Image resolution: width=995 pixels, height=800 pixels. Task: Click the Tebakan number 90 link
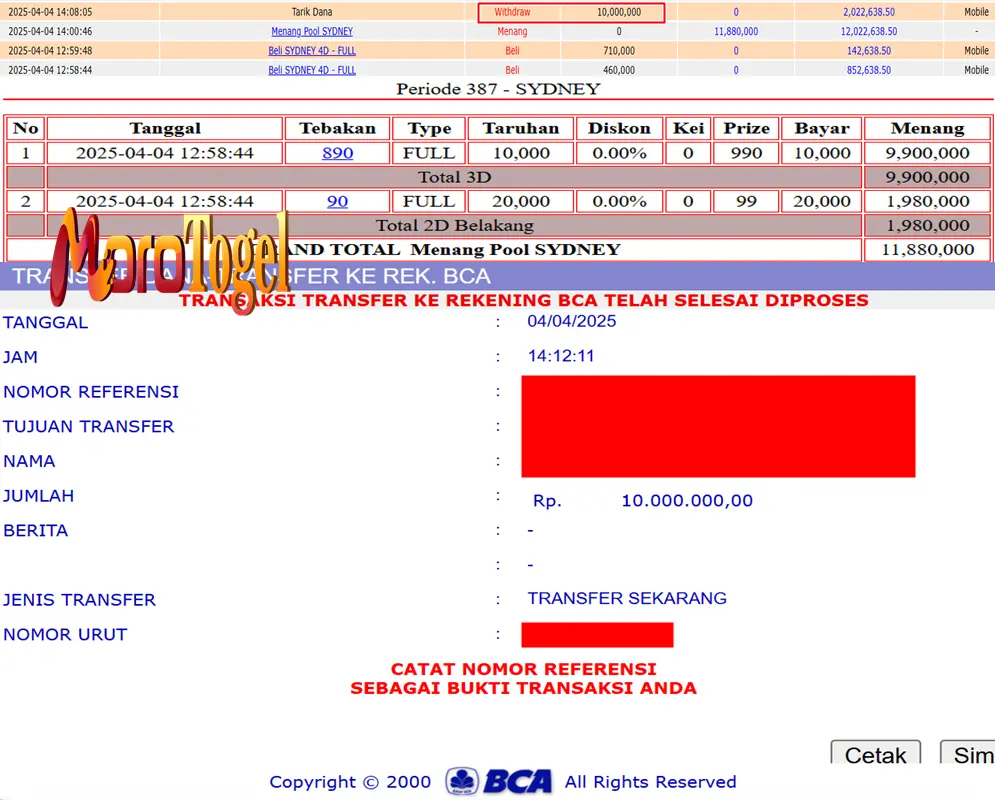coord(338,201)
